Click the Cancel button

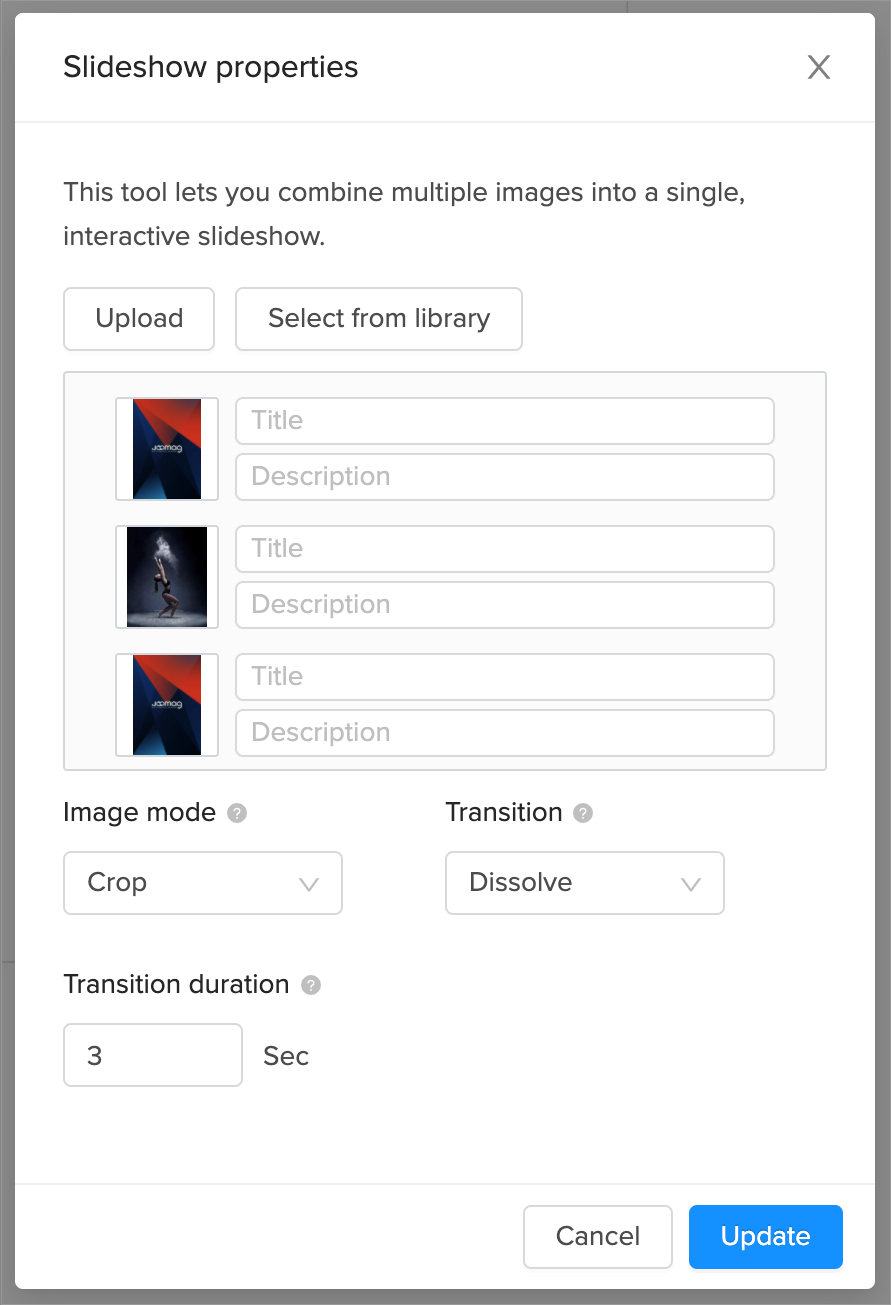(x=598, y=1236)
